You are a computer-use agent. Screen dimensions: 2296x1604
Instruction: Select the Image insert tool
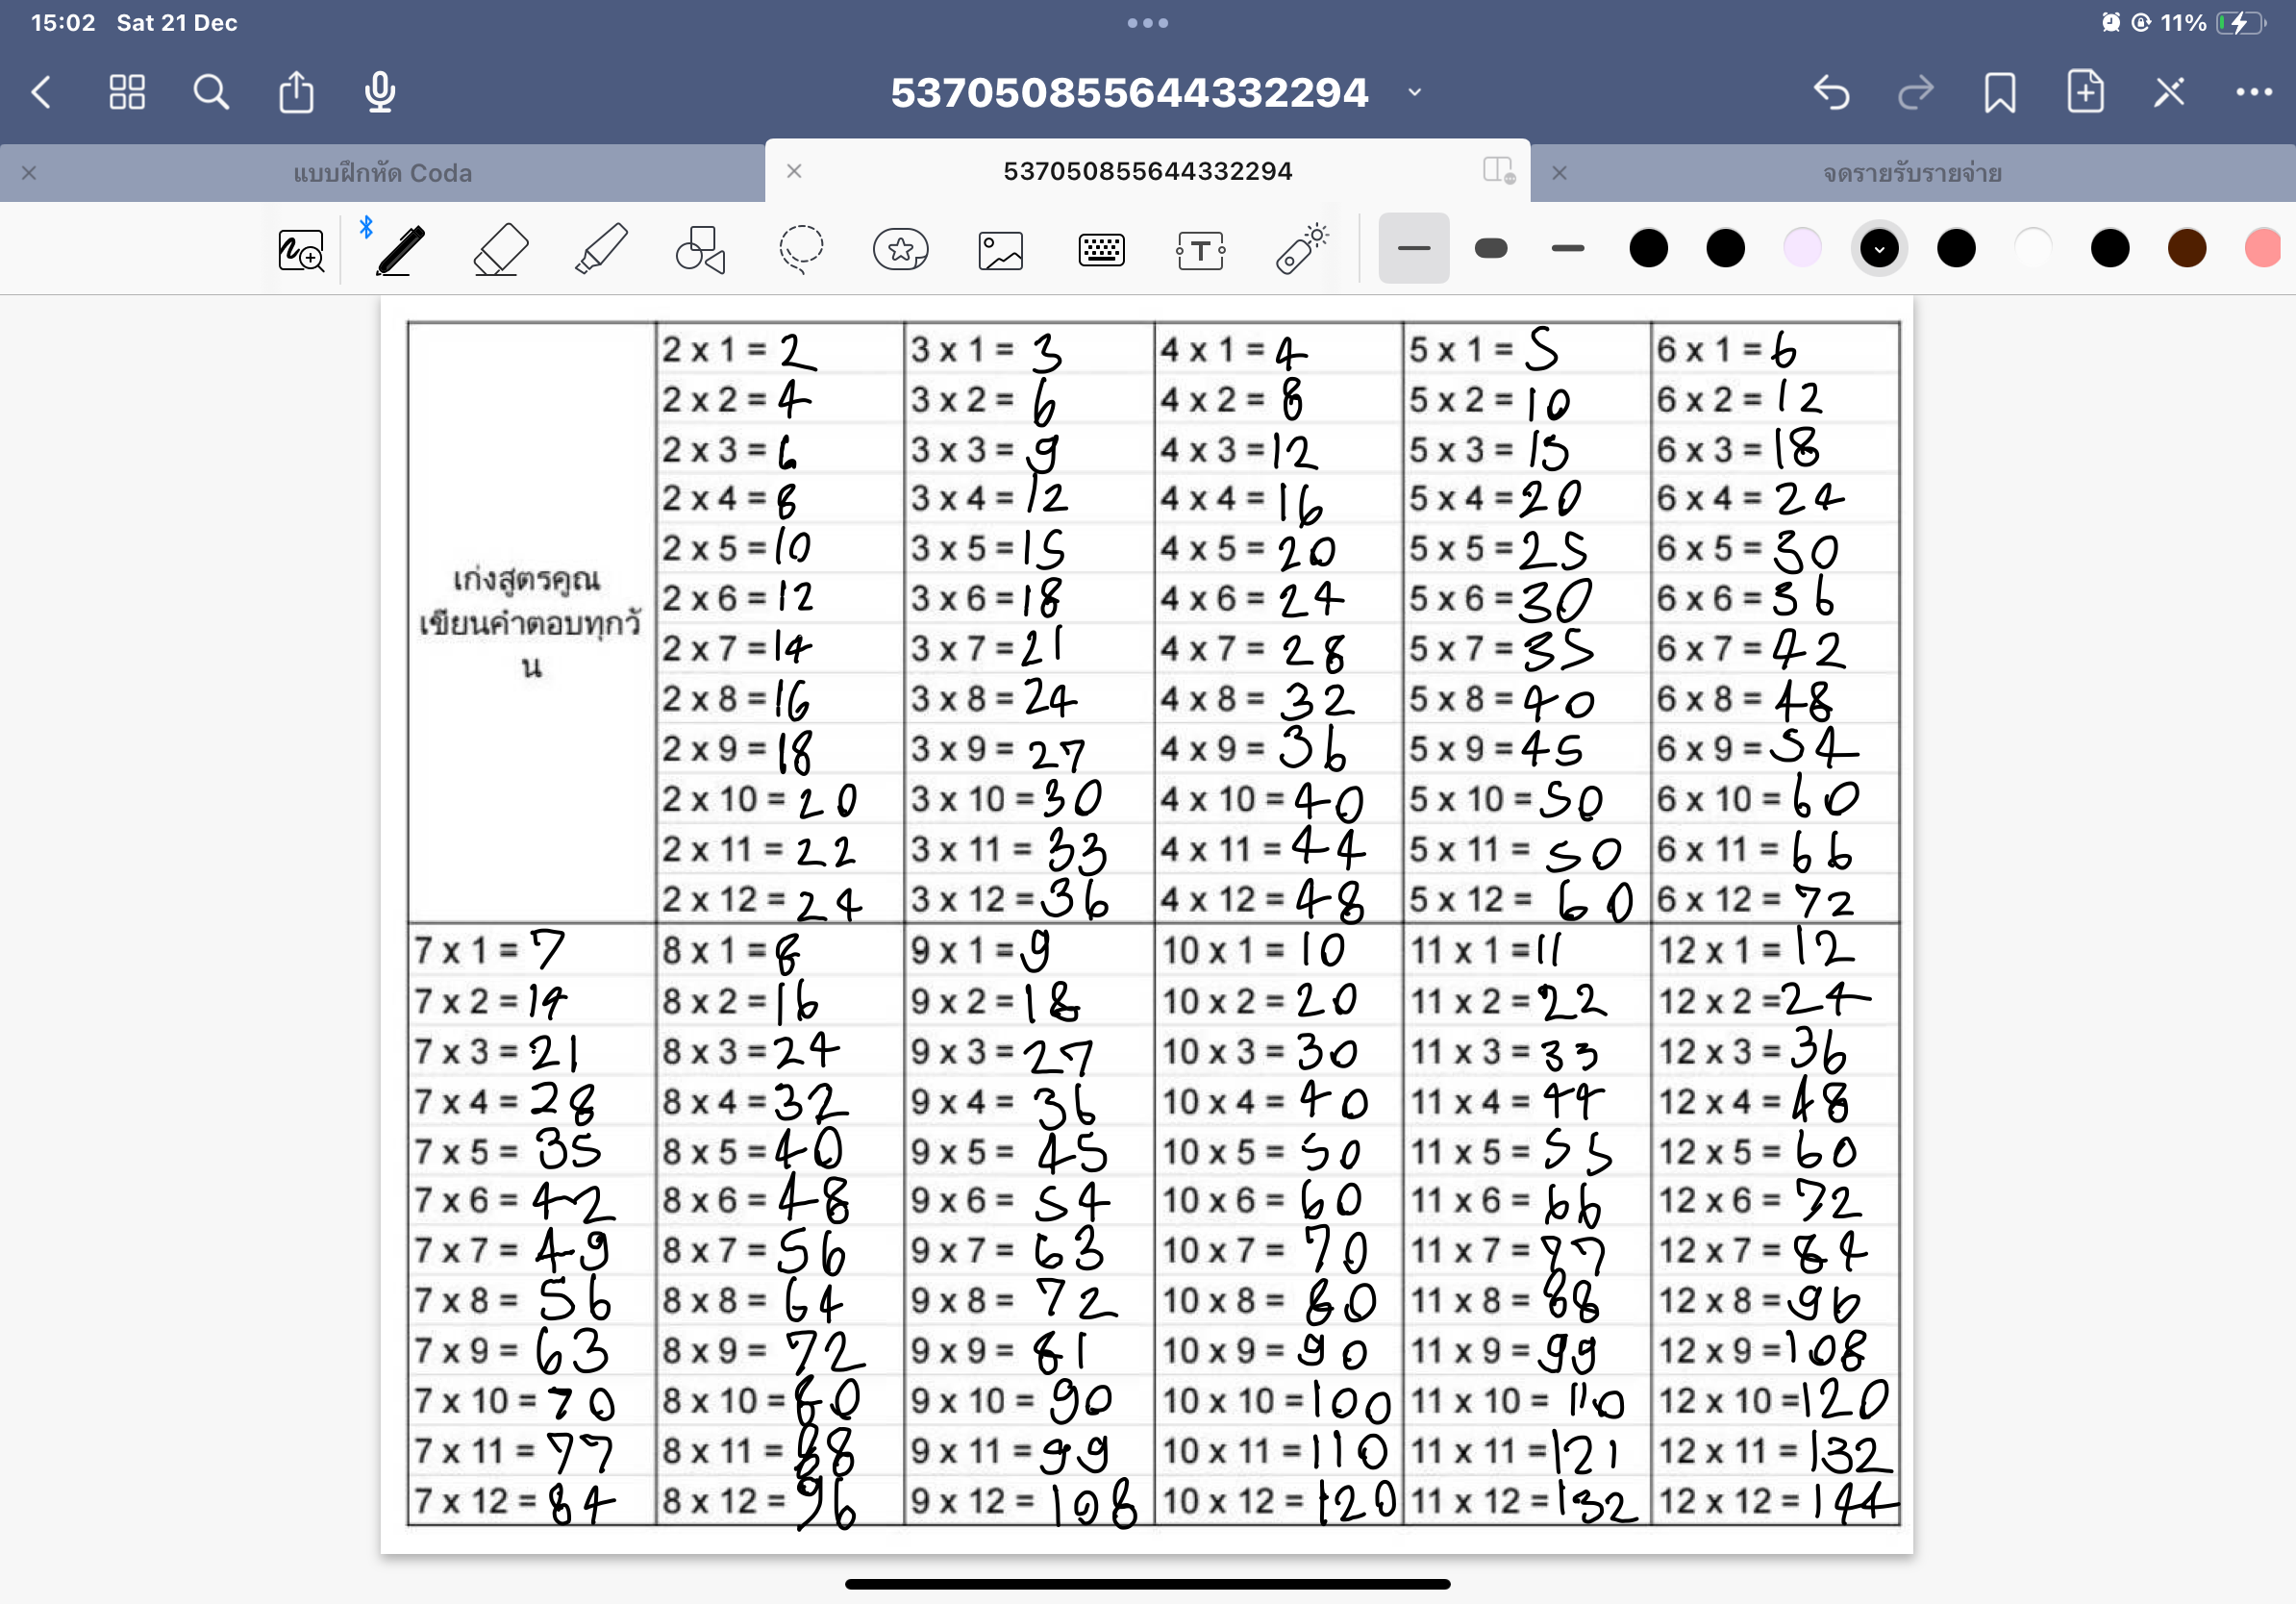(1000, 250)
